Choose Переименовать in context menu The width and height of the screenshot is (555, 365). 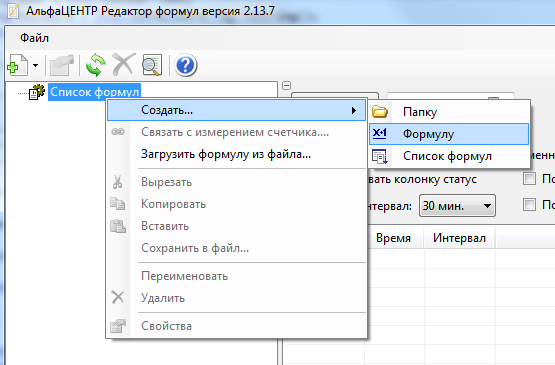(x=236, y=276)
